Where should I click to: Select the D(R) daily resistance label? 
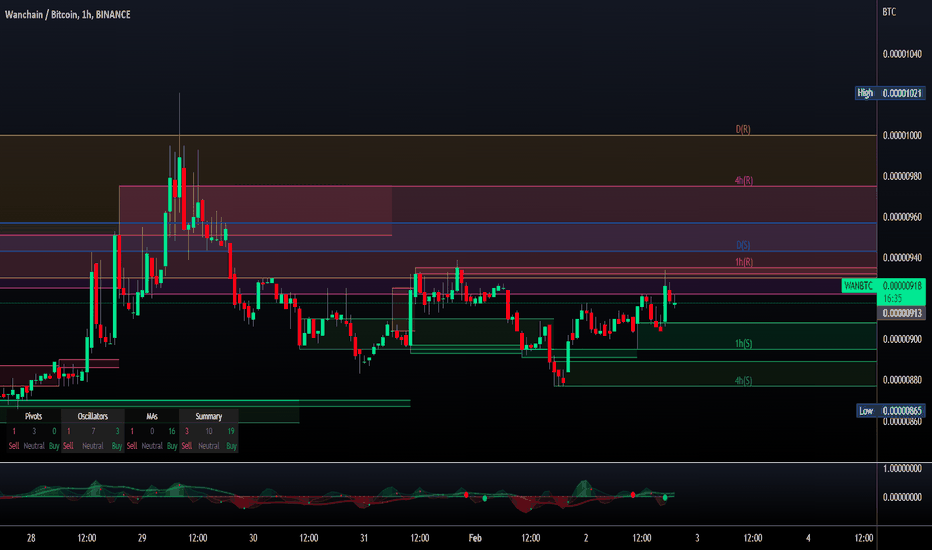tap(743, 129)
